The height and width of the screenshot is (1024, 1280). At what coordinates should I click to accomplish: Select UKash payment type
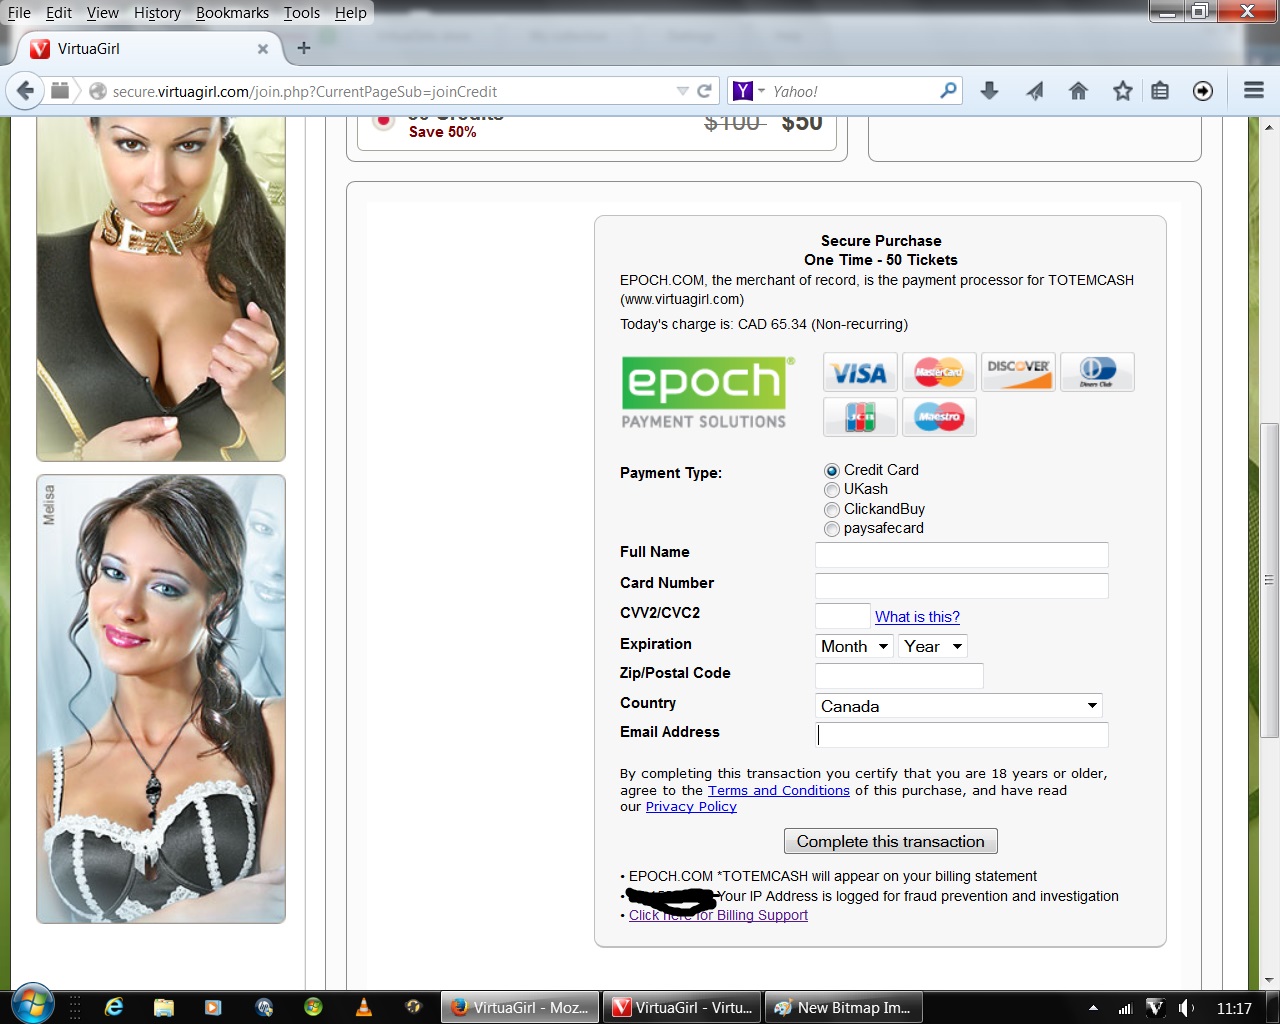831,490
